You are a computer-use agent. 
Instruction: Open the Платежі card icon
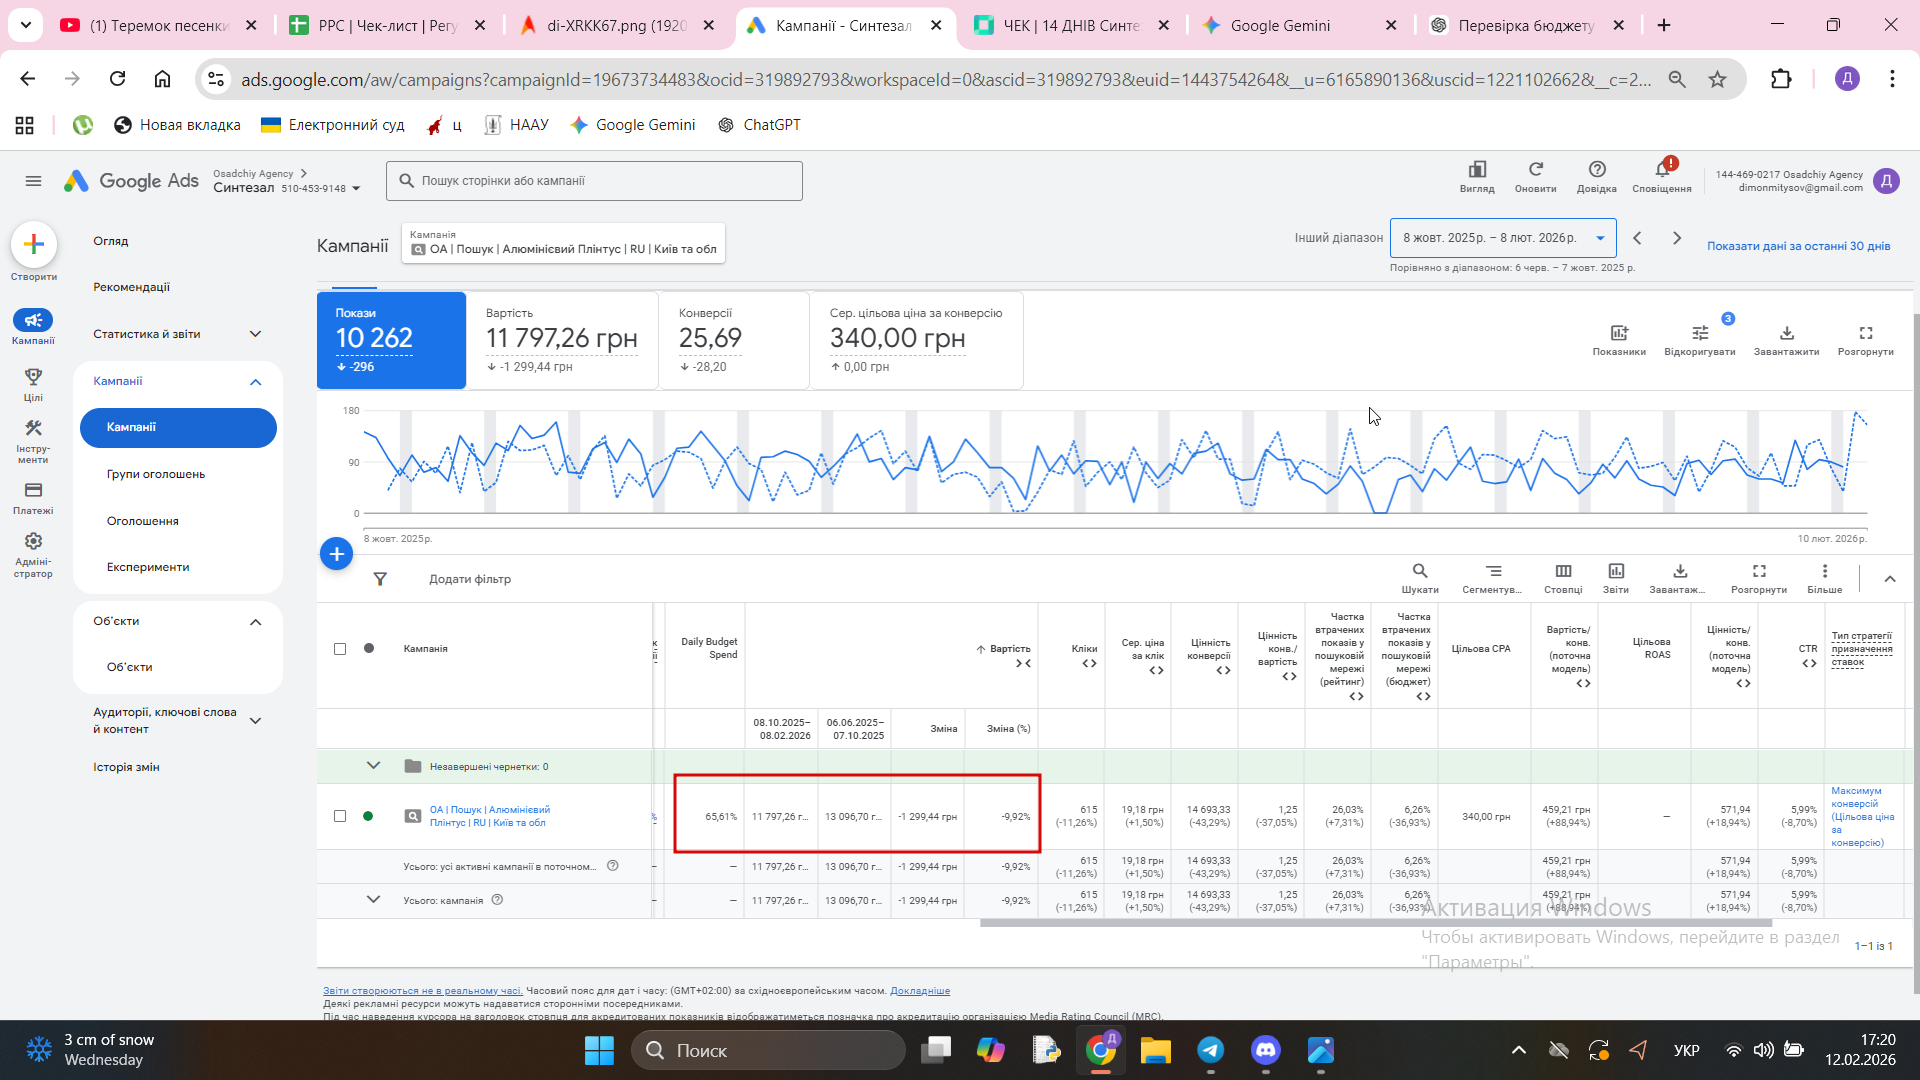(33, 491)
